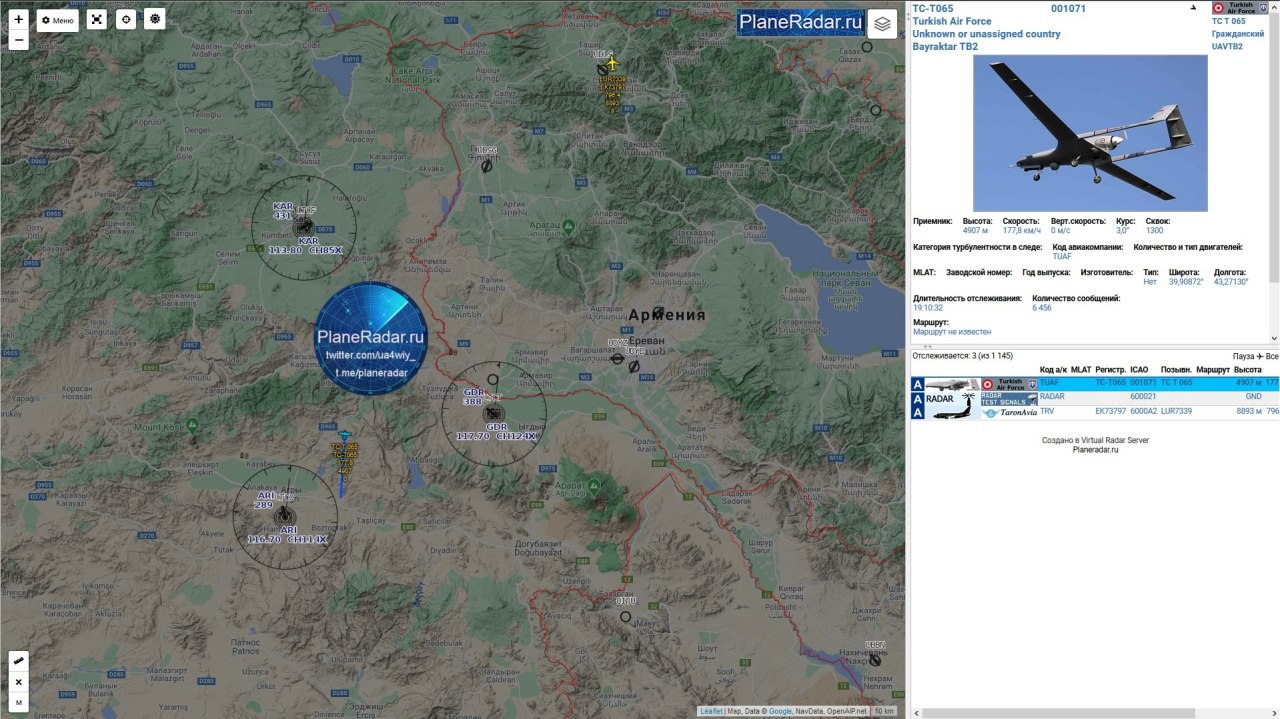Click squawk value 1300
1280x719 pixels.
tap(1154, 231)
